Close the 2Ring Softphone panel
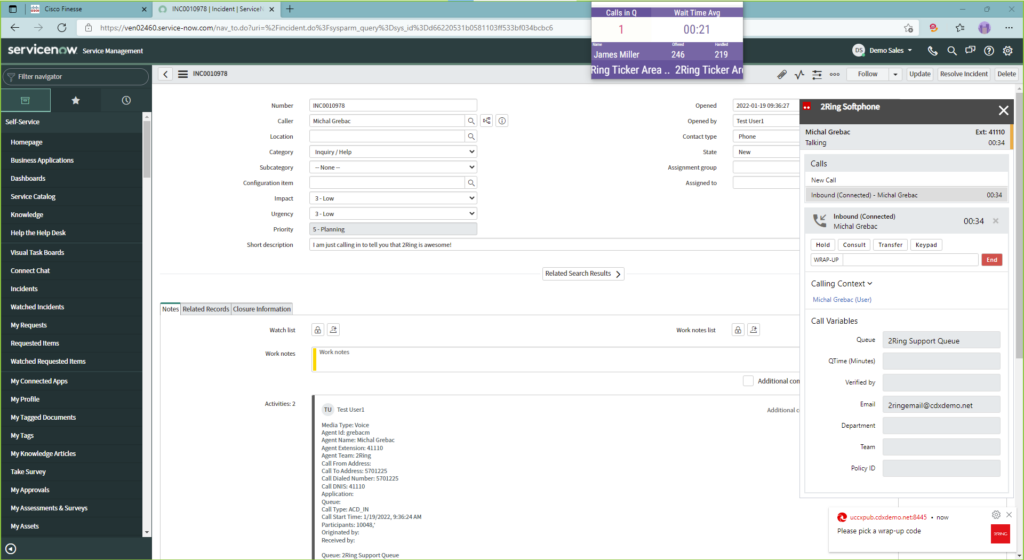This screenshot has height=560, width=1024. click(x=1003, y=110)
